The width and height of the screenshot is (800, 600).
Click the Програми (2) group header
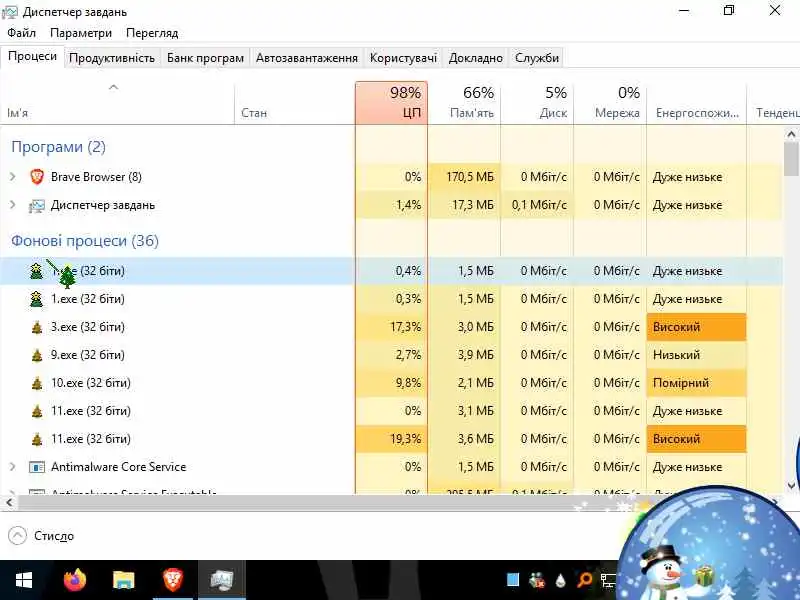(x=58, y=147)
